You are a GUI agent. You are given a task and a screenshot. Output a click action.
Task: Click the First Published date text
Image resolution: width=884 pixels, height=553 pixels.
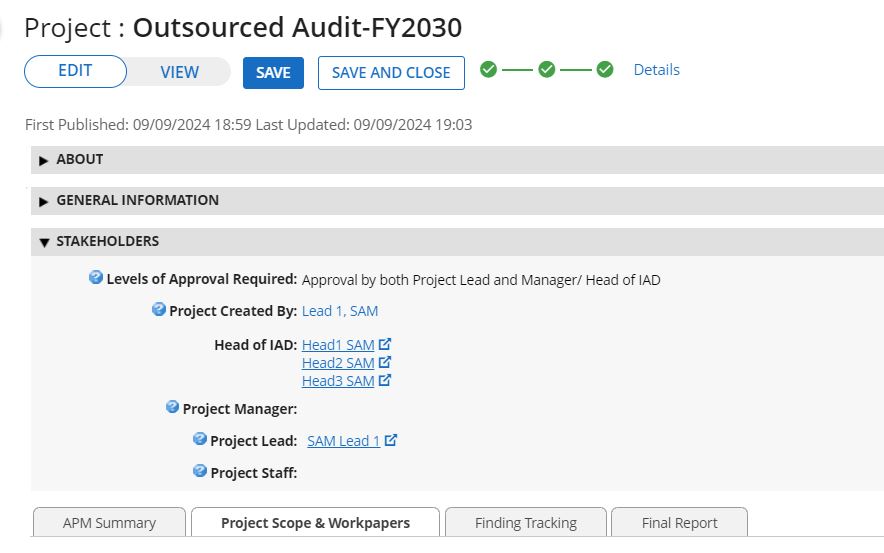pyautogui.click(x=138, y=124)
